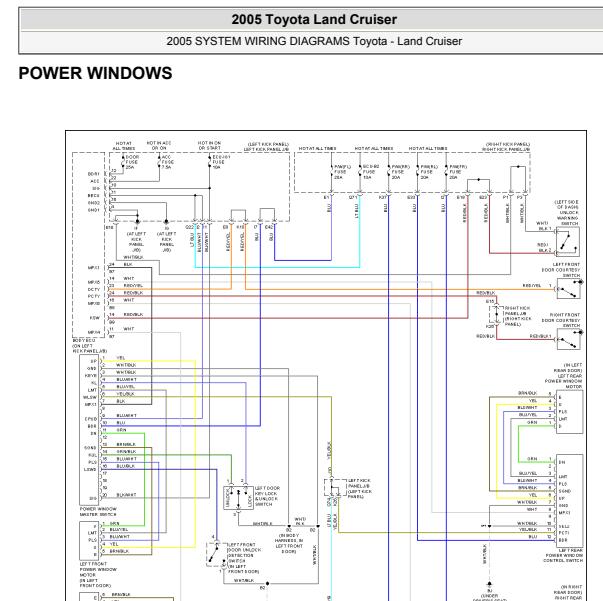Click the 'RED/YEL' wire label on Body ECU DCTY pin
The width and height of the screenshot is (603, 601).
click(133, 286)
